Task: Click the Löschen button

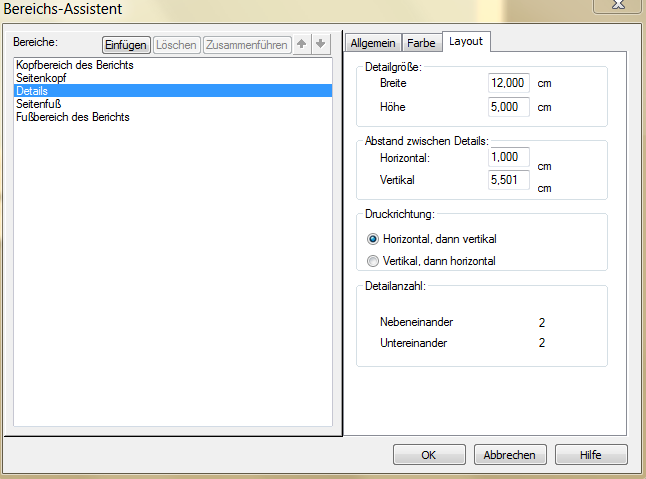Action: [176, 44]
